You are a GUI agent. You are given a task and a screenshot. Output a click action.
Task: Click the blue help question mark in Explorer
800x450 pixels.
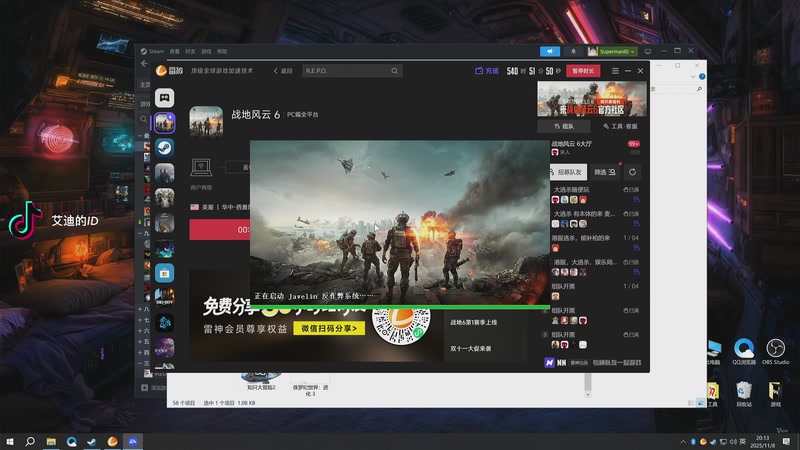pyautogui.click(x=702, y=77)
